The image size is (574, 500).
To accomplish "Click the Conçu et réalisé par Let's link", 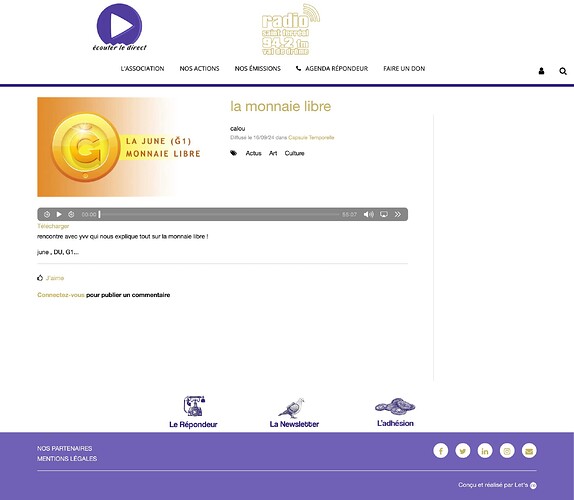I will click(x=497, y=485).
